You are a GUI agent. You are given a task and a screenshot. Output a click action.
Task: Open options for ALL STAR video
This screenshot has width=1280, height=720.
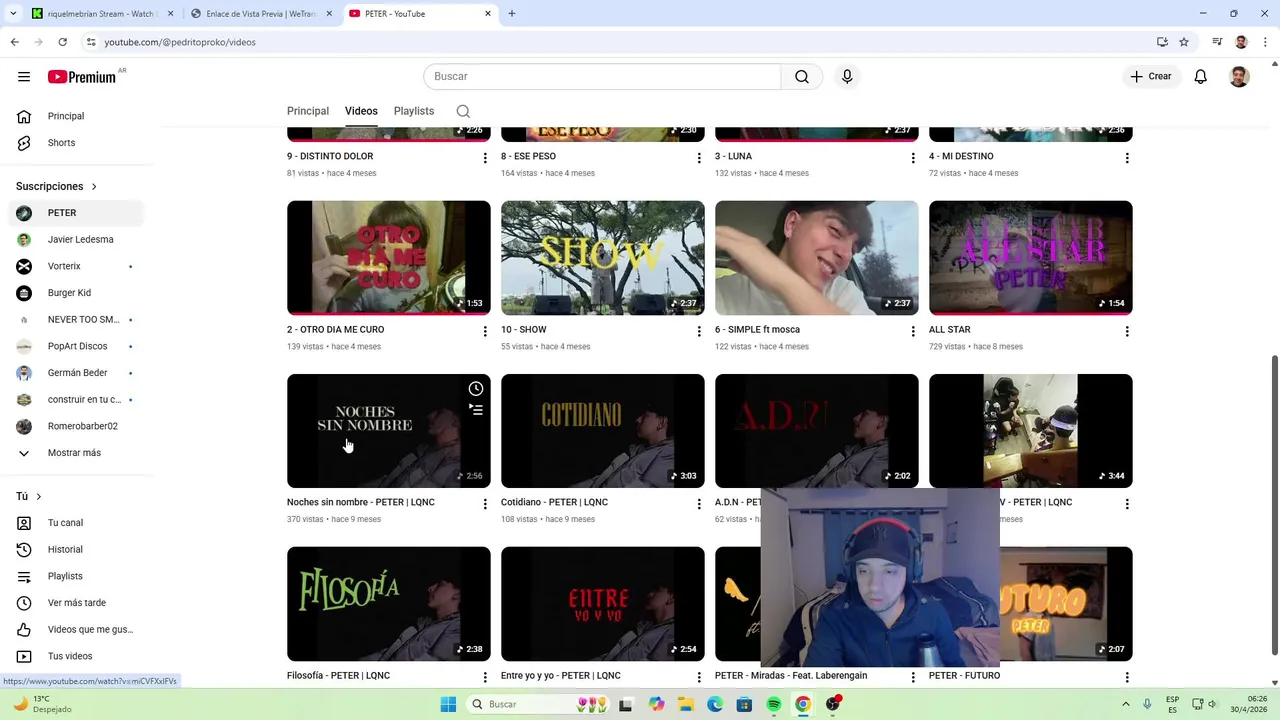[x=1127, y=331]
